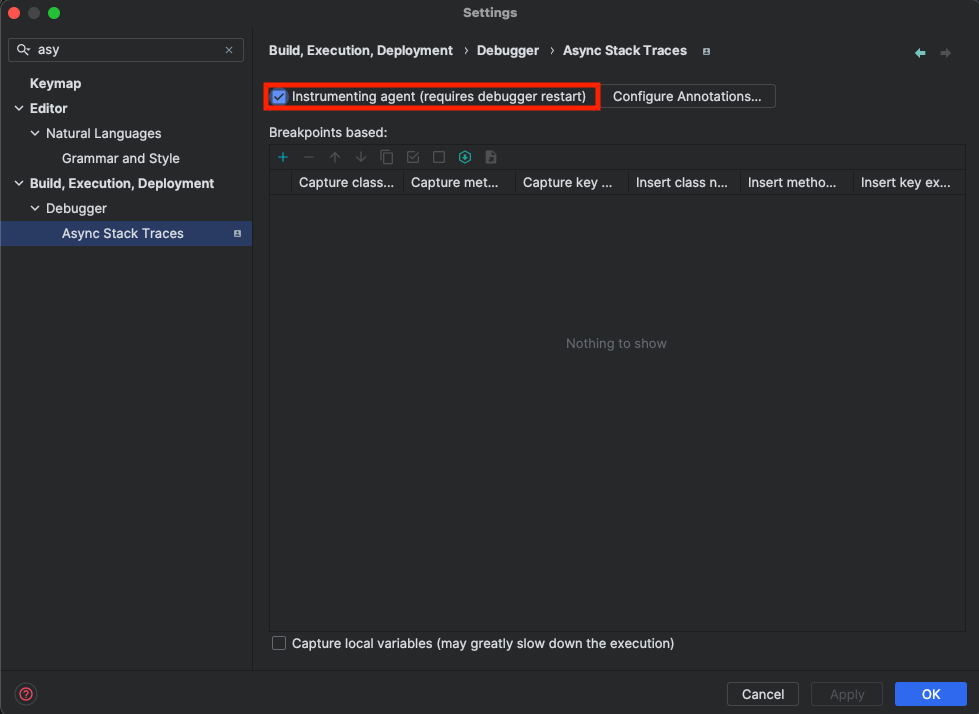The width and height of the screenshot is (979, 714).
Task: Select Keymap in settings tree
Action: pos(56,84)
